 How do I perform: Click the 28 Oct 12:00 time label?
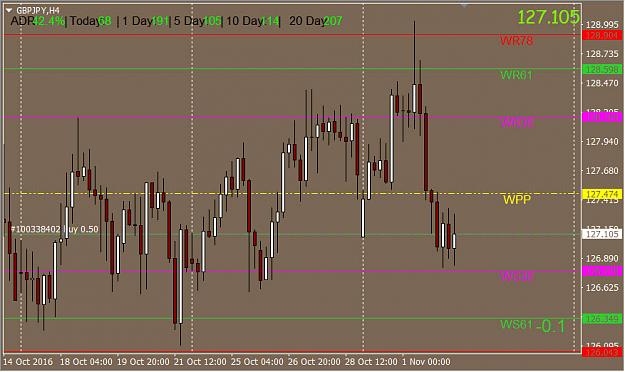click(371, 362)
